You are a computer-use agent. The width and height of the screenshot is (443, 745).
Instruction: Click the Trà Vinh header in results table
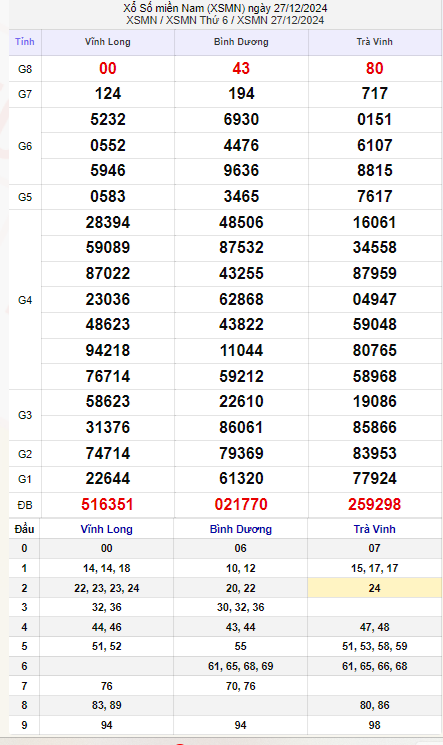[375, 42]
